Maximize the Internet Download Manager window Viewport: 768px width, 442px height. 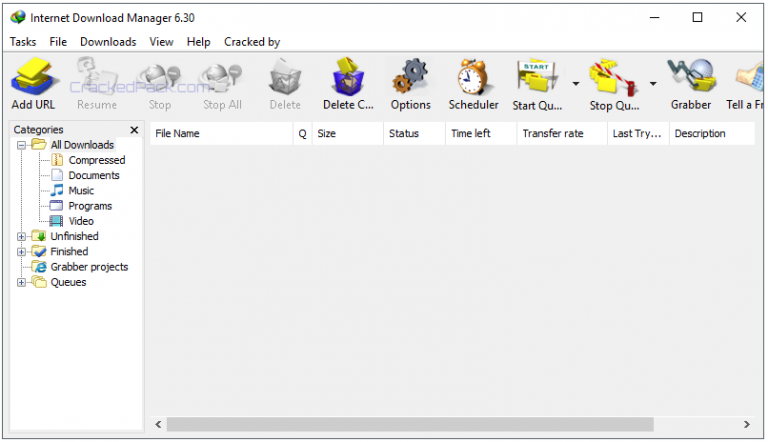697,18
